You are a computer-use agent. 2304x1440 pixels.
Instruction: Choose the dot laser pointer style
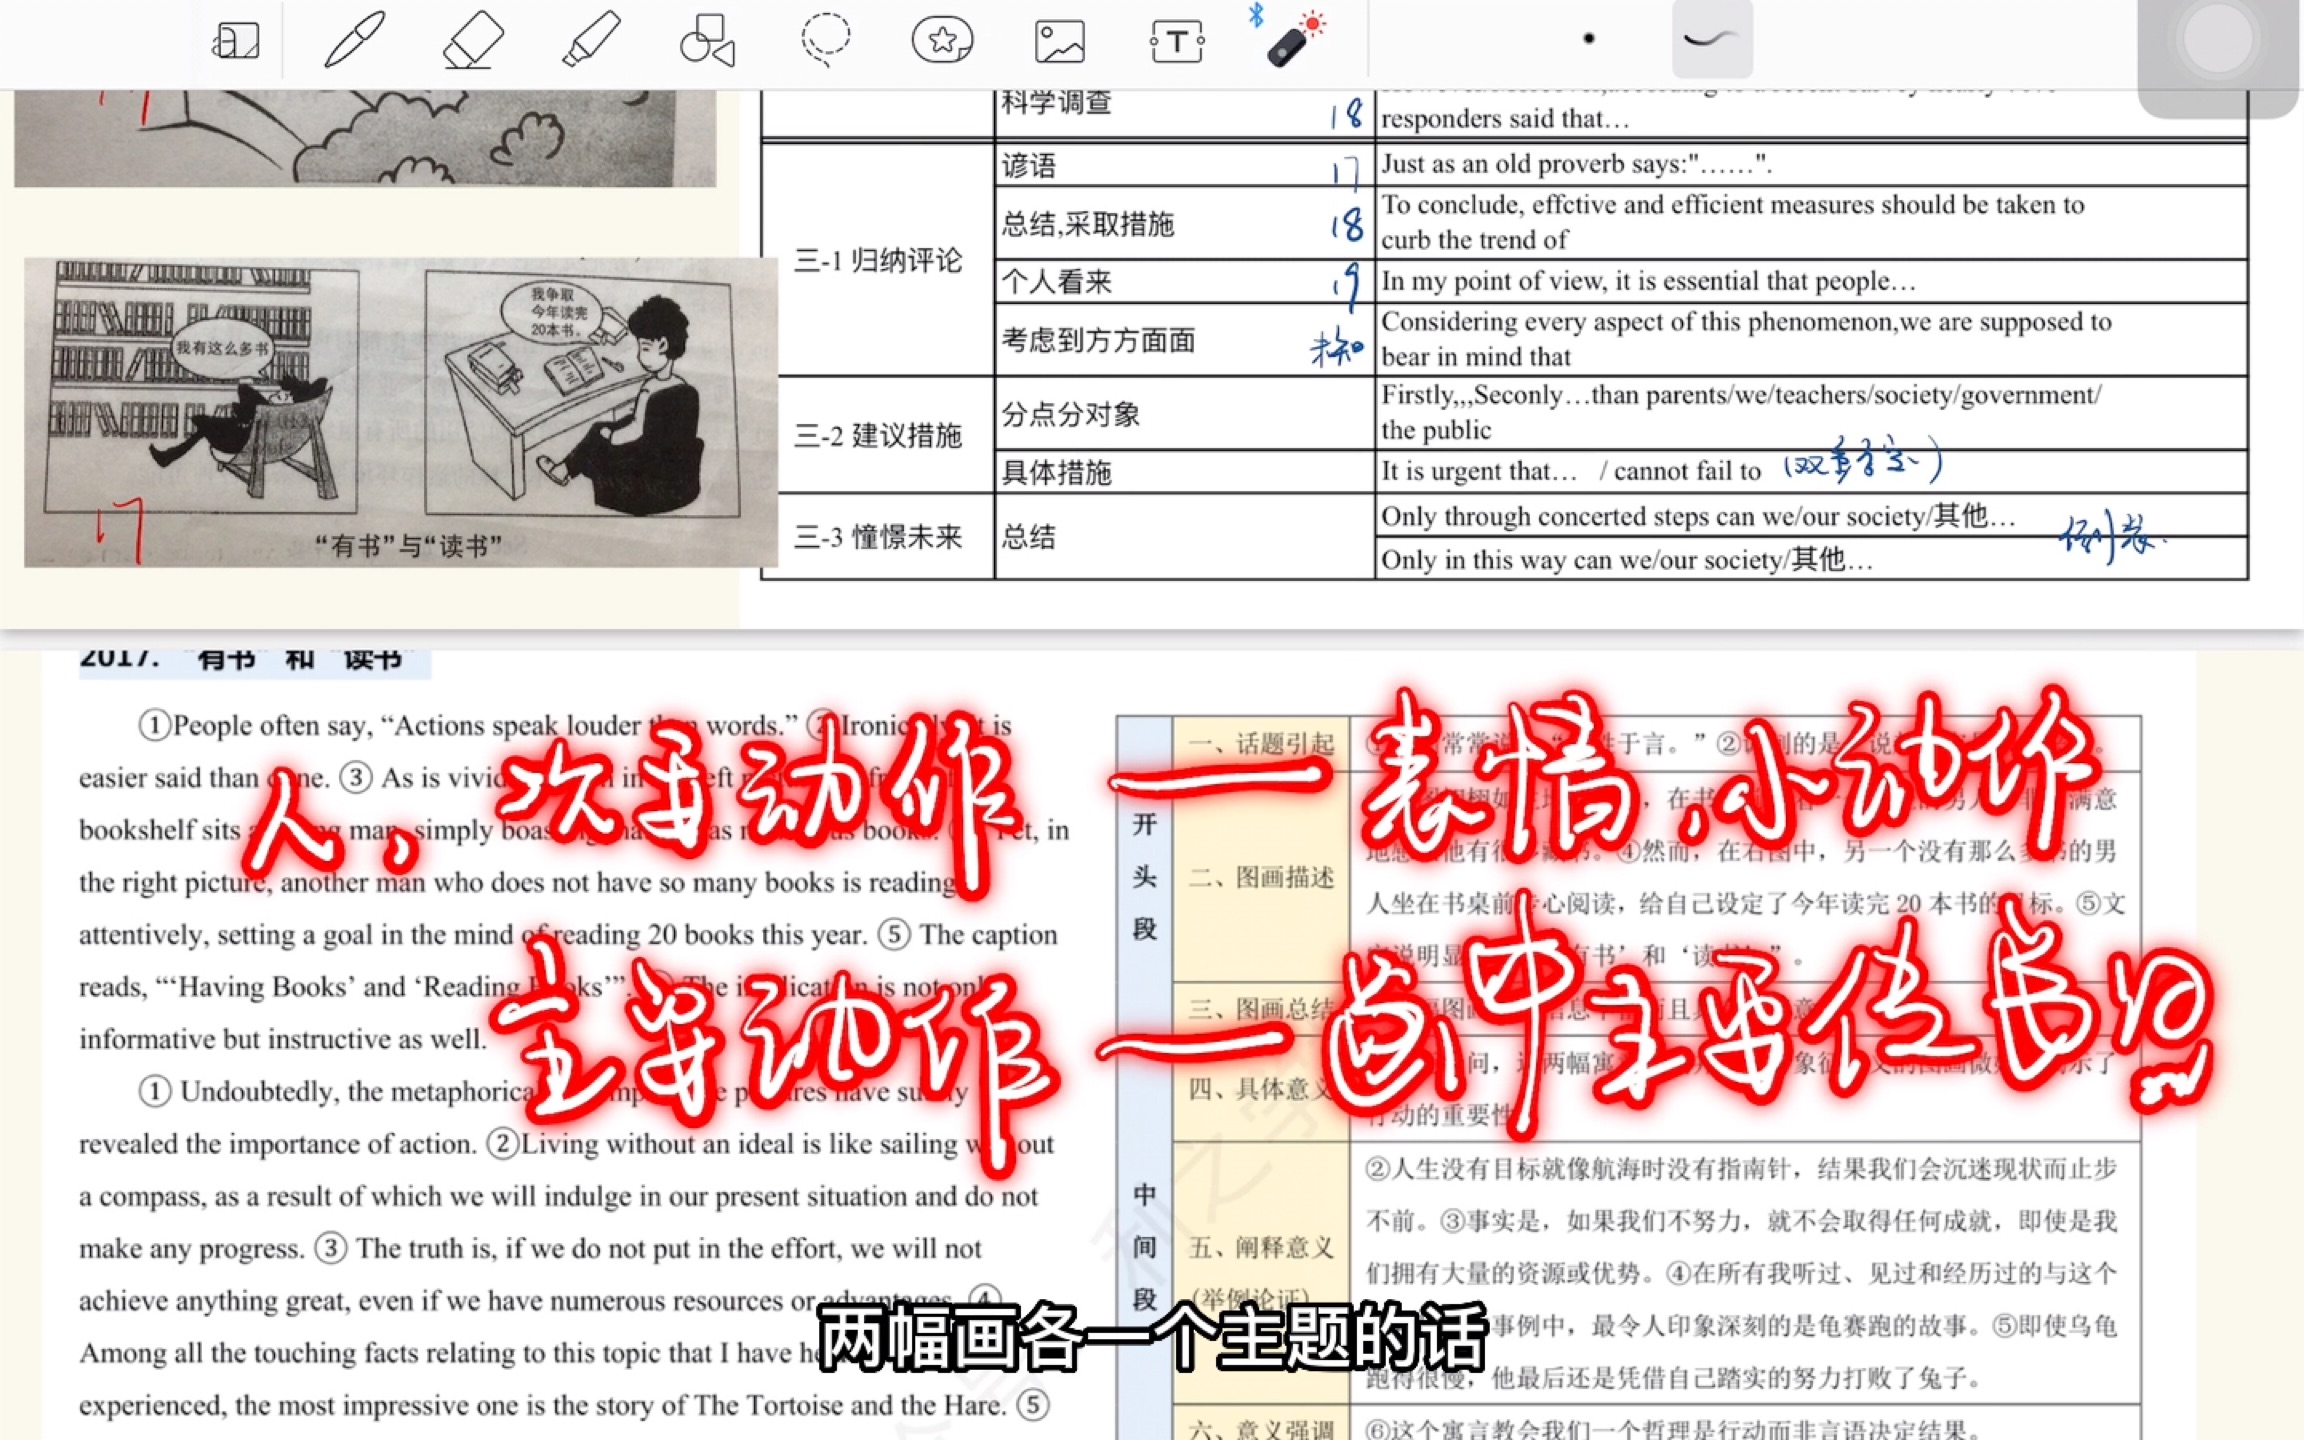tap(1588, 39)
